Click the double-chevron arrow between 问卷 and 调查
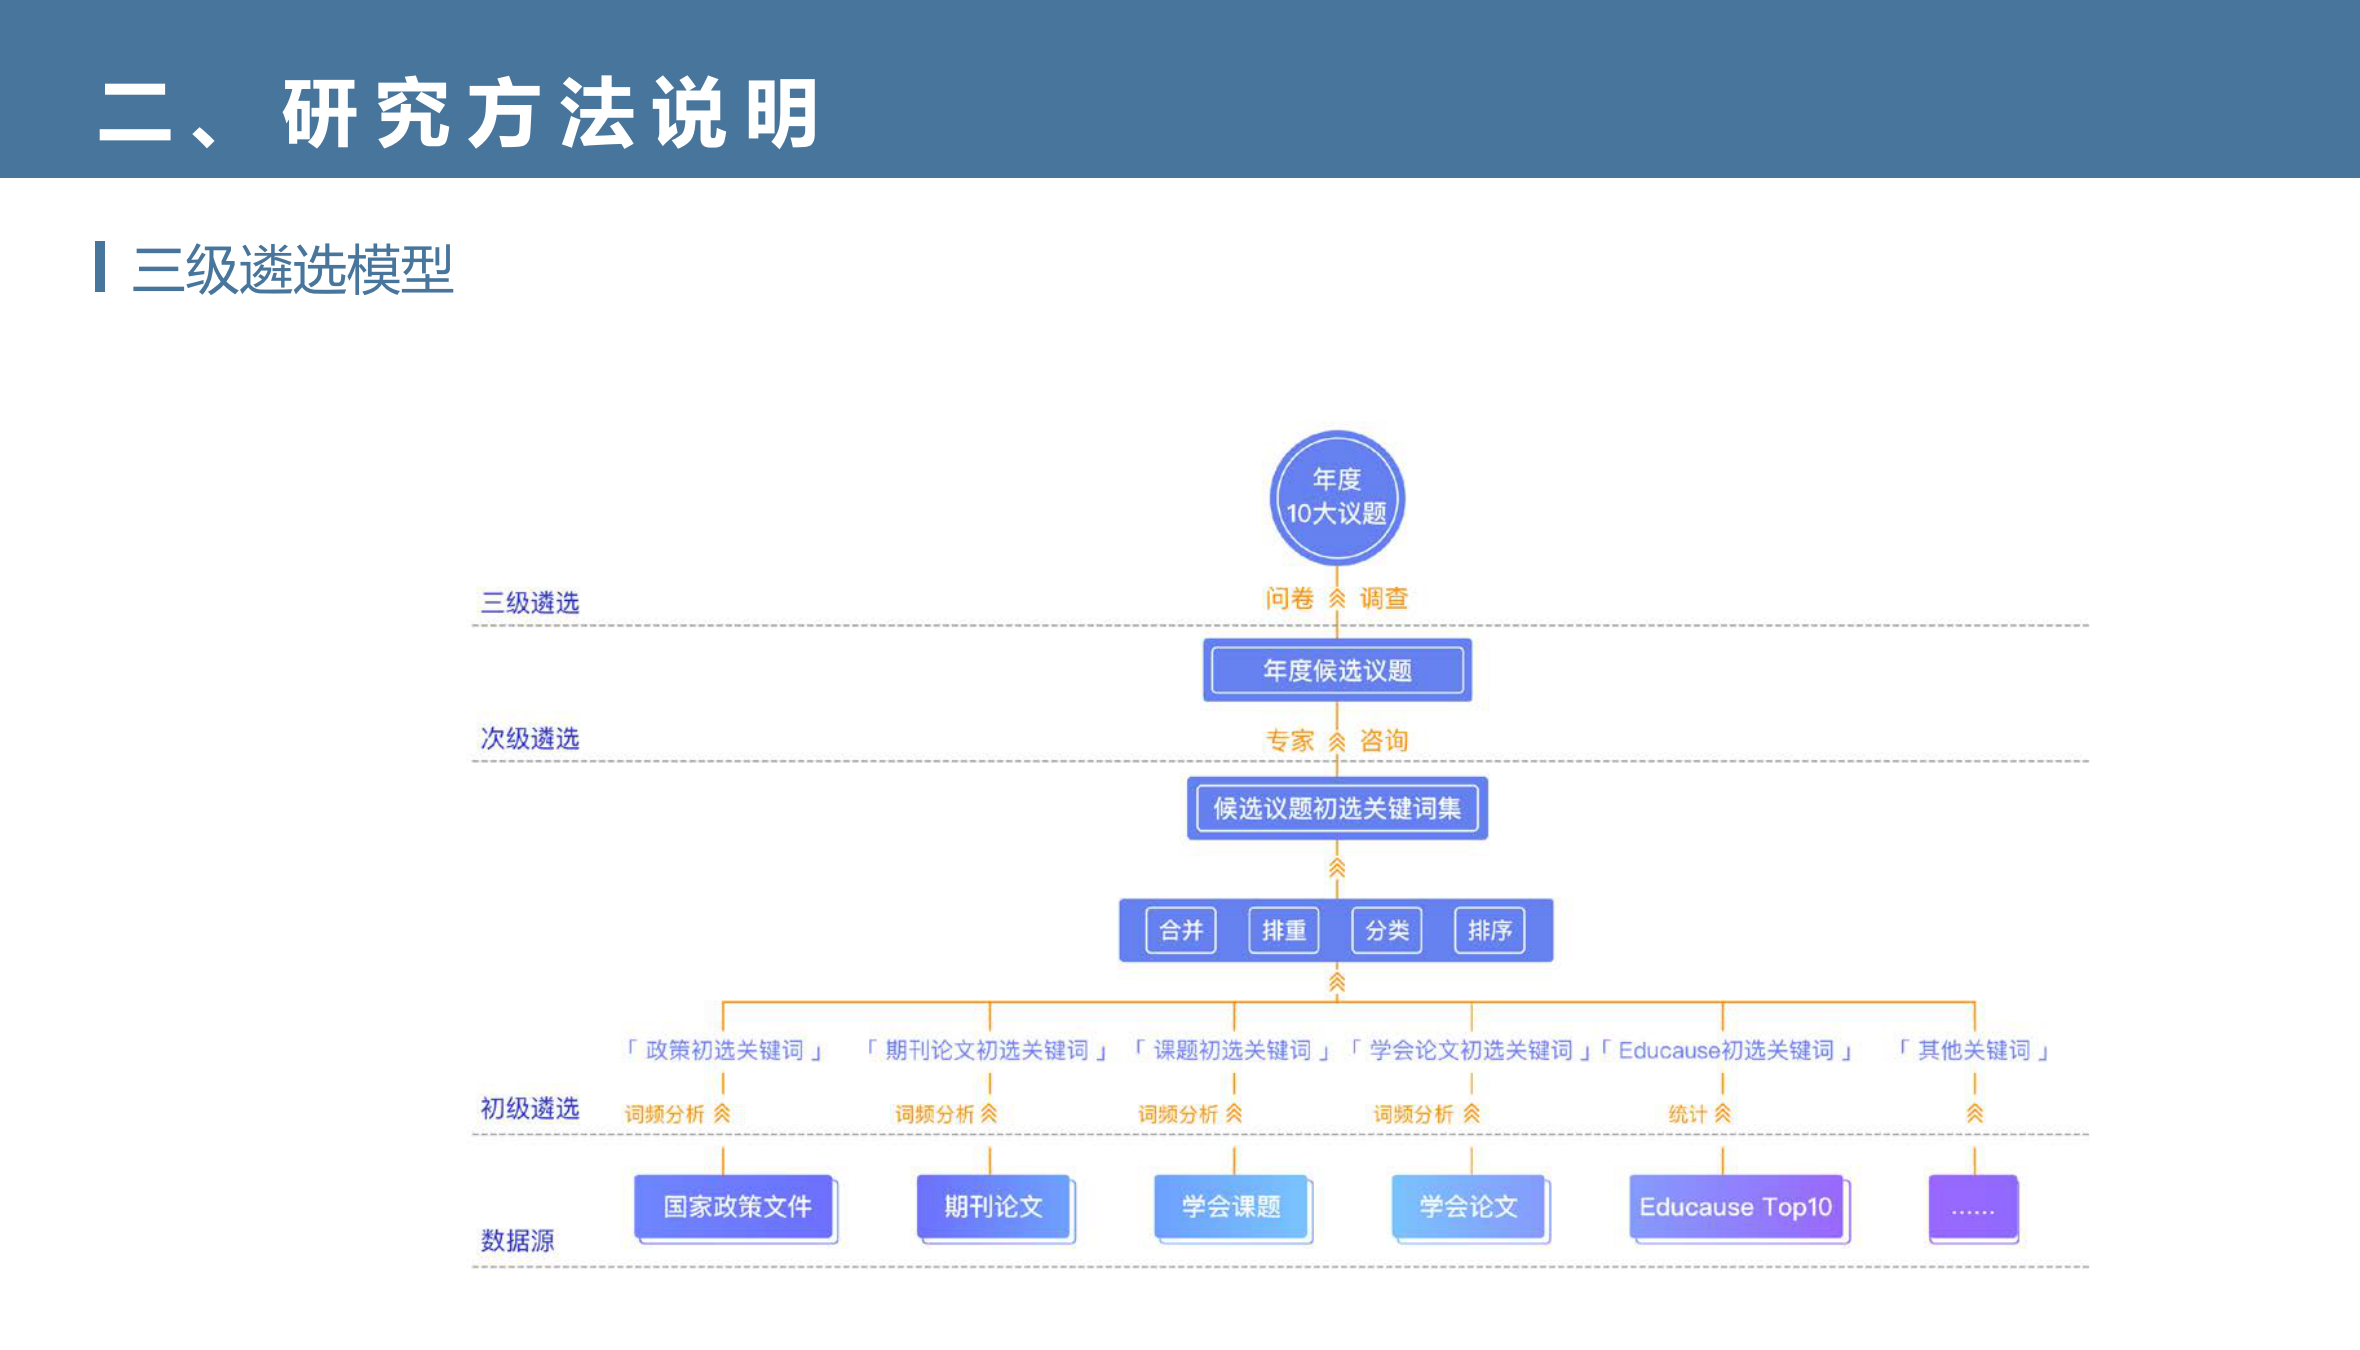Image resolution: width=2360 pixels, height=1350 pixels. 1337,599
